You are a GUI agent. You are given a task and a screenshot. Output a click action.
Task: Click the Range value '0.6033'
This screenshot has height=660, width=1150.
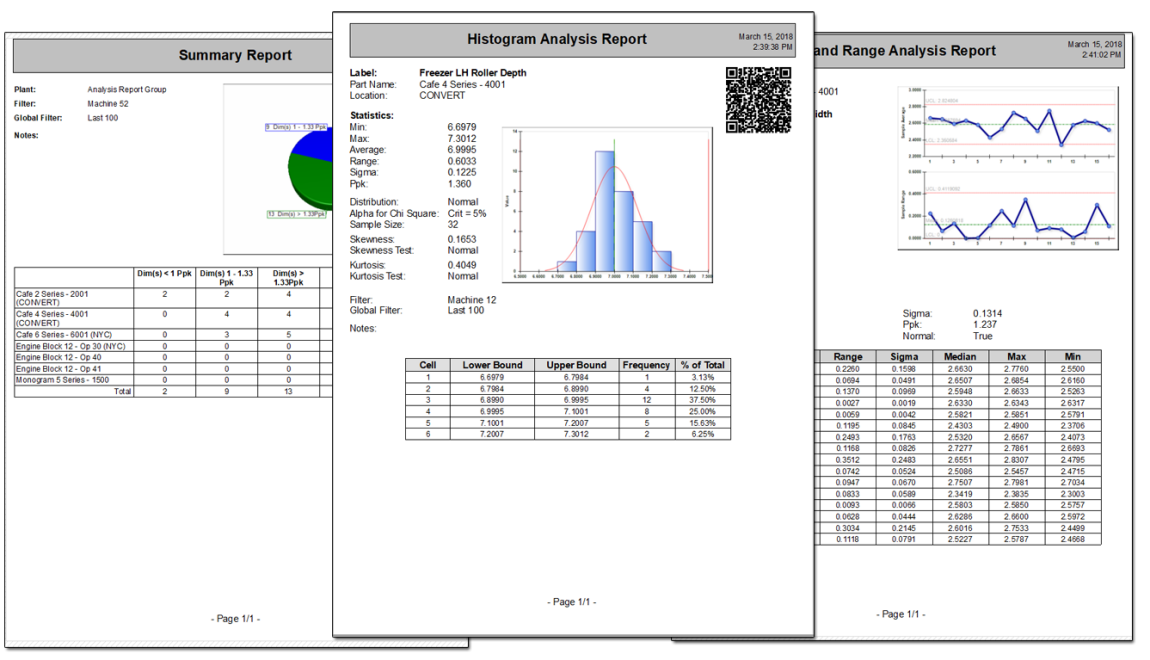(x=461, y=161)
